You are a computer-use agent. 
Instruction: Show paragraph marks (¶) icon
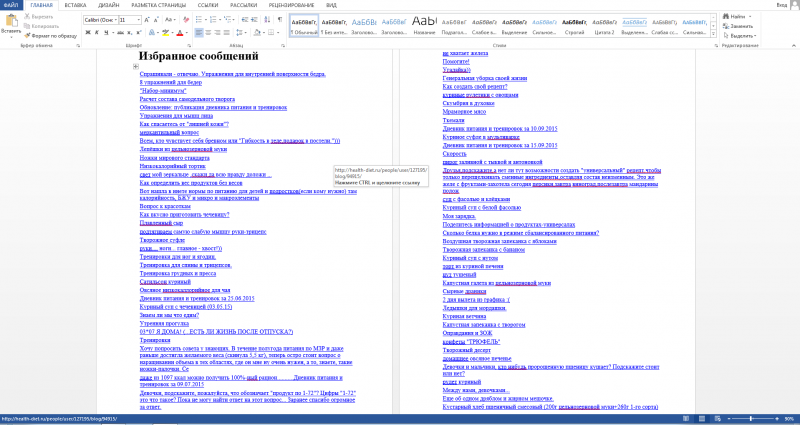tap(279, 19)
